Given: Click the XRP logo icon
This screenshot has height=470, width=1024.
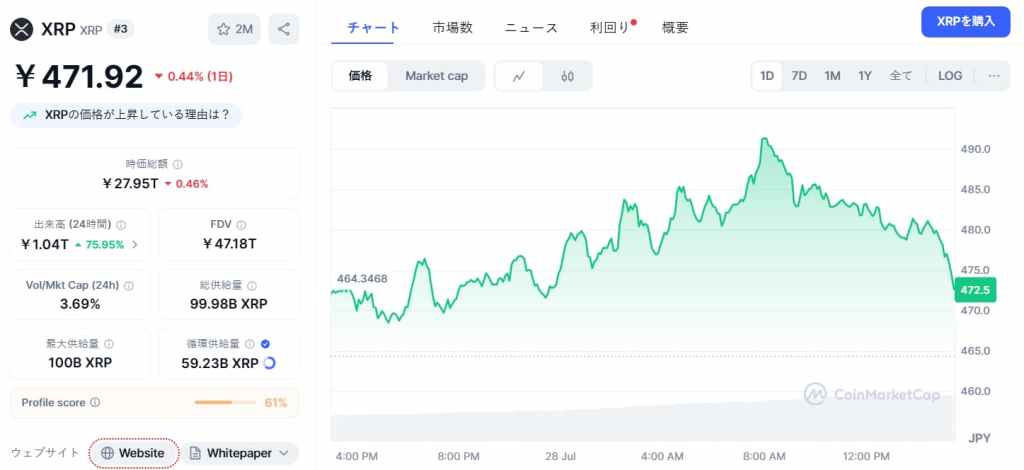Looking at the screenshot, I should tap(22, 29).
